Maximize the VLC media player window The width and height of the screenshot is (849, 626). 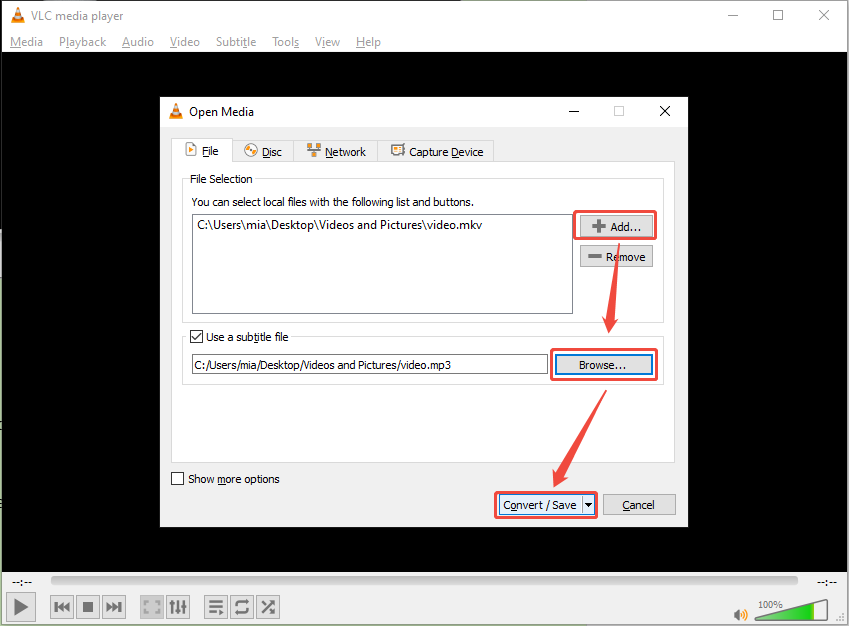(778, 15)
